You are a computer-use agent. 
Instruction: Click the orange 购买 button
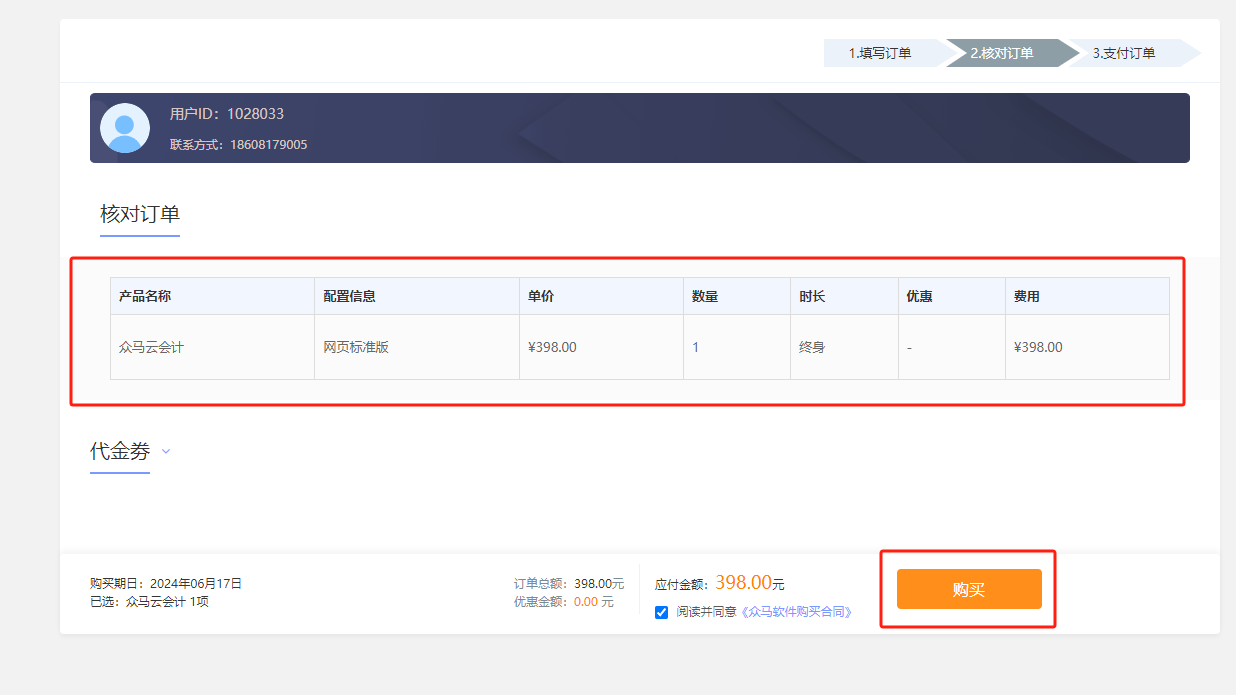tap(969, 589)
